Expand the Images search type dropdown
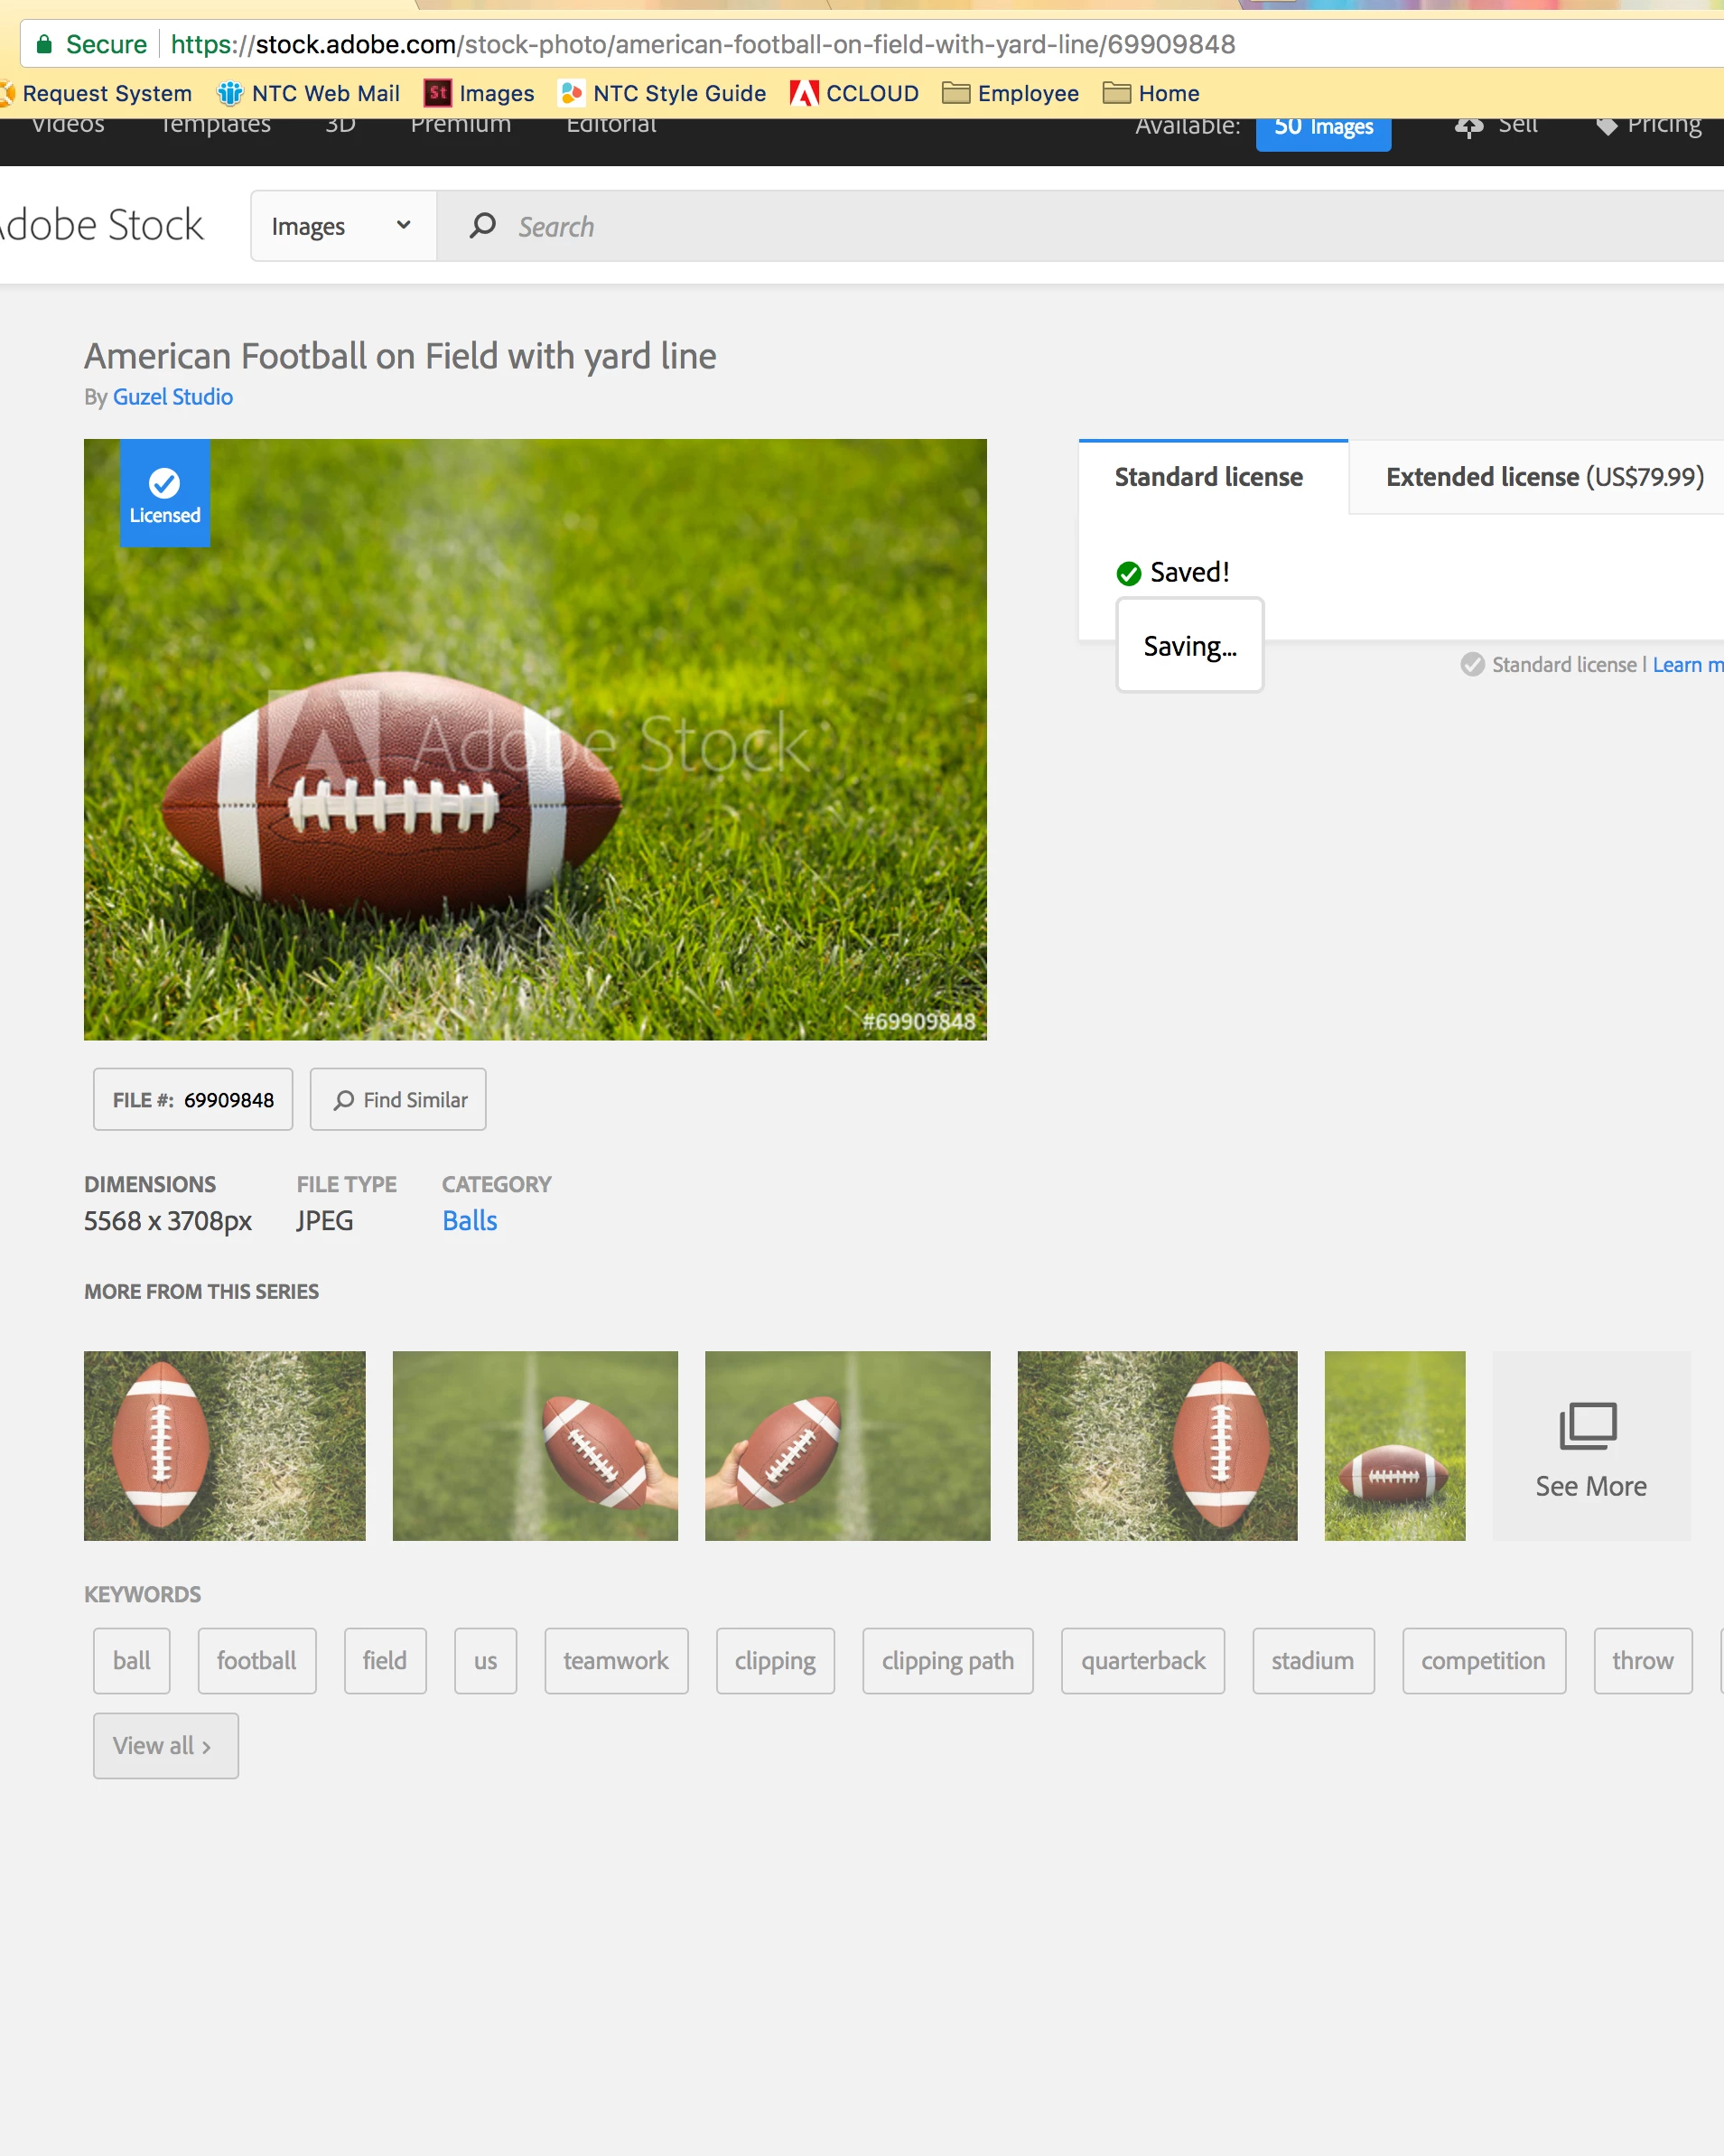This screenshot has width=1724, height=2156. click(343, 226)
